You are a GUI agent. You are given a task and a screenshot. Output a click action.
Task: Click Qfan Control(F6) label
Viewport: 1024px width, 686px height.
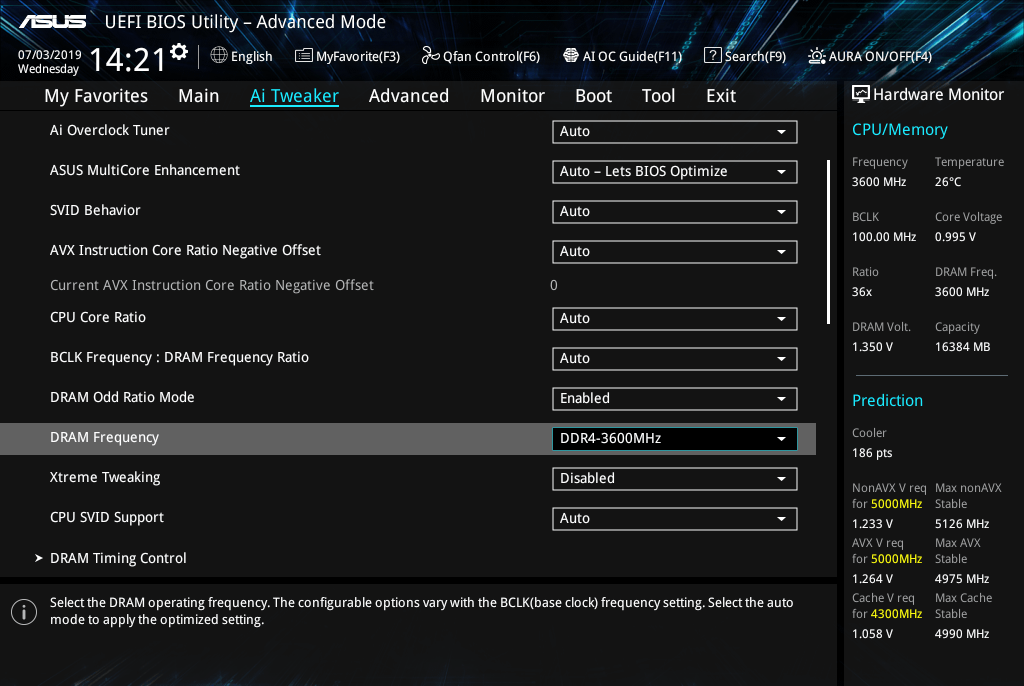(491, 56)
